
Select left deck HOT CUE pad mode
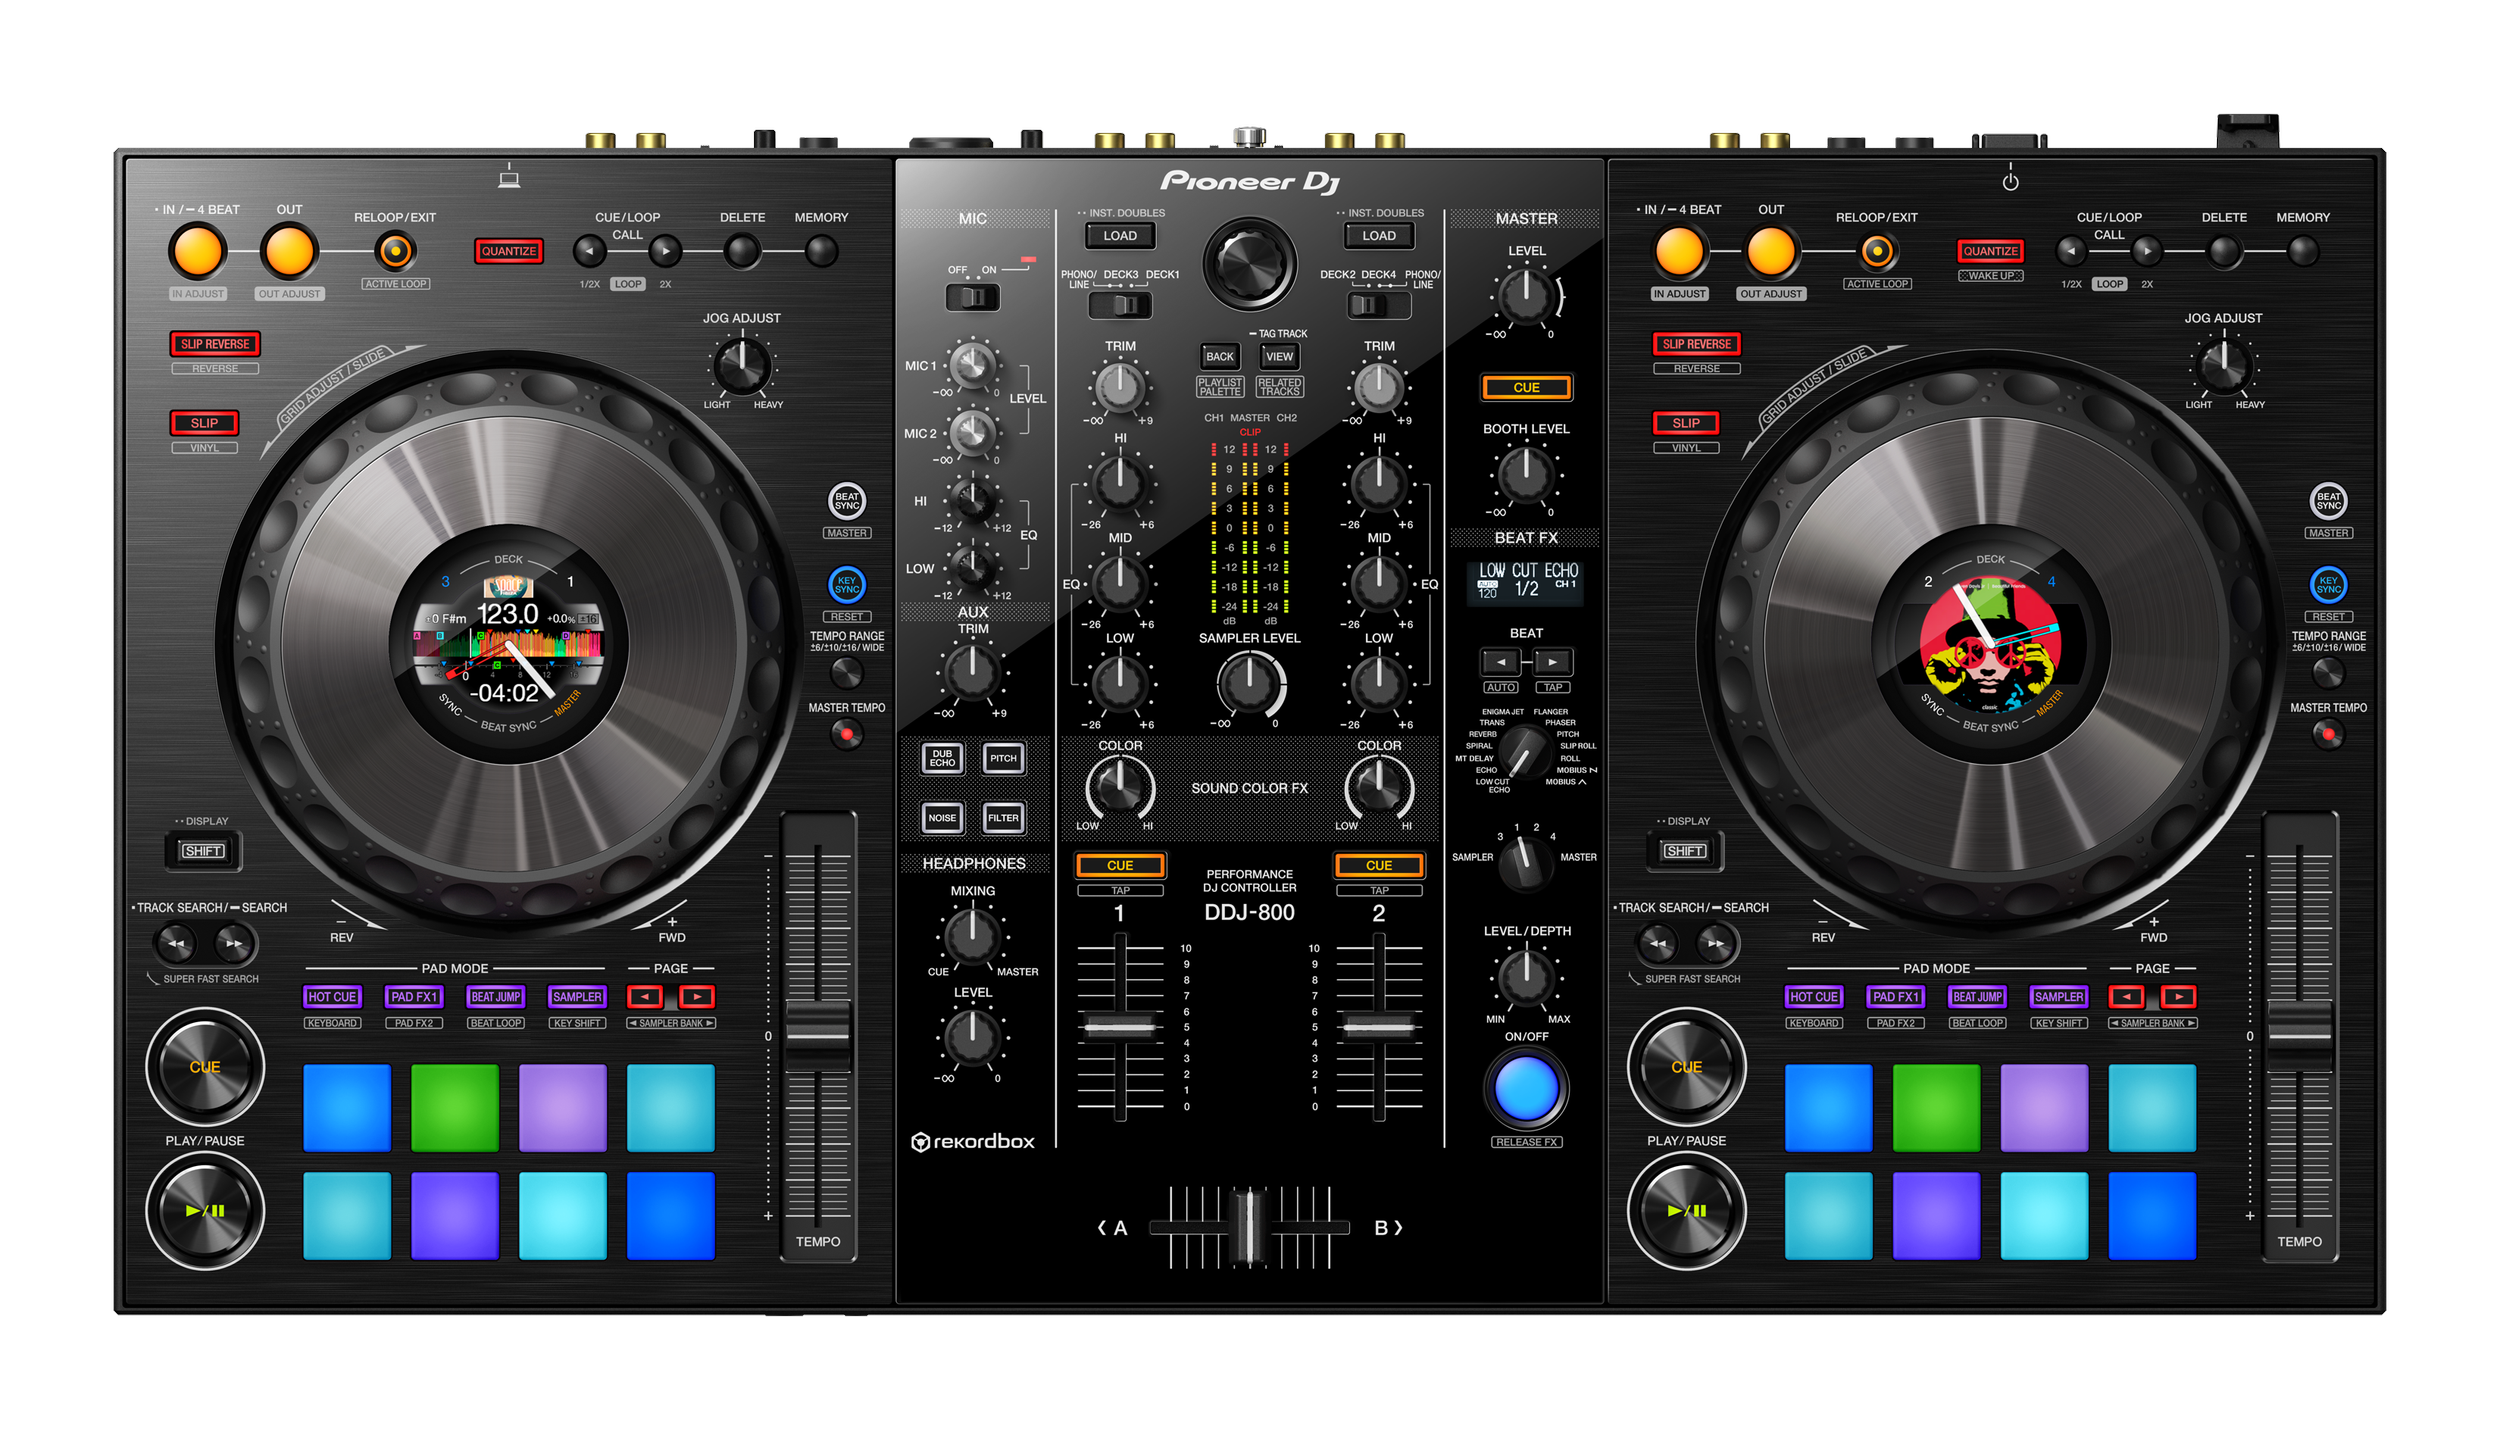pos(332,997)
